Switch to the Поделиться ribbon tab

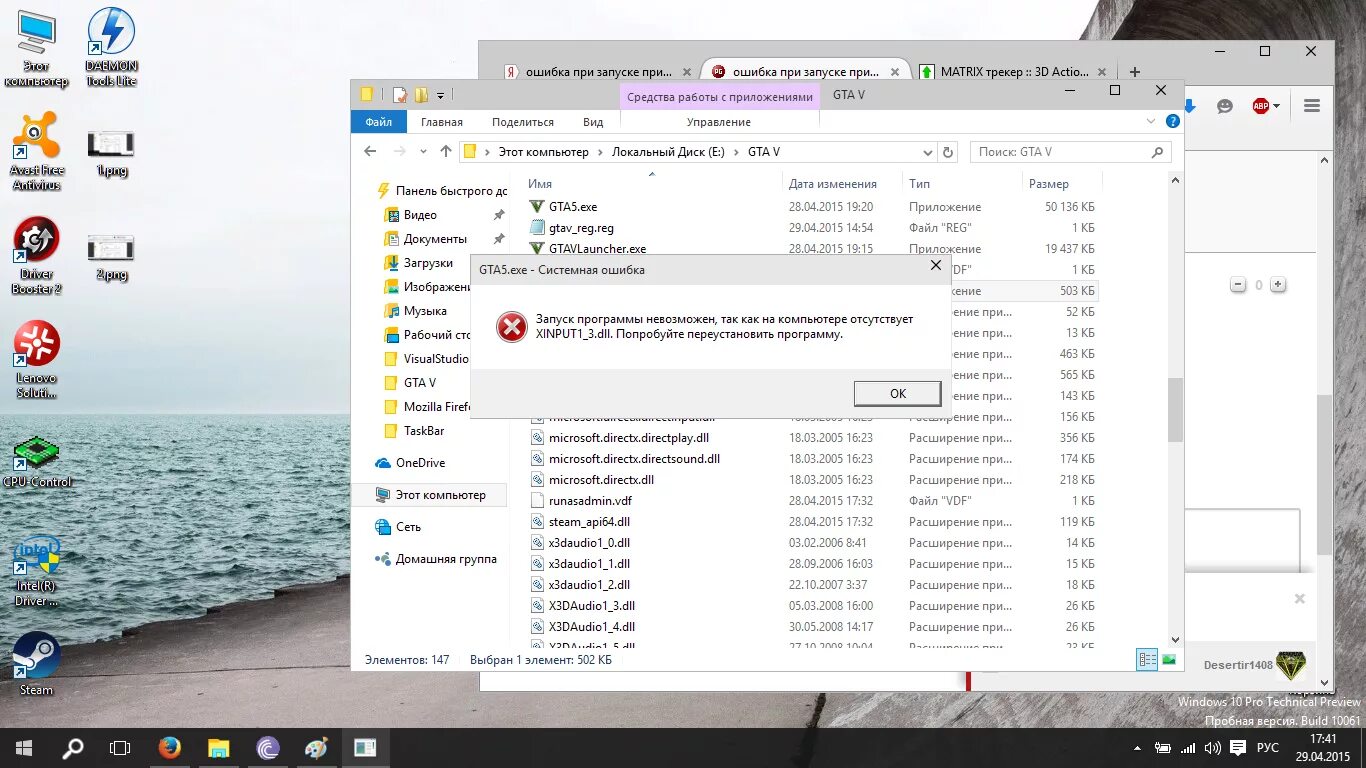pyautogui.click(x=523, y=122)
